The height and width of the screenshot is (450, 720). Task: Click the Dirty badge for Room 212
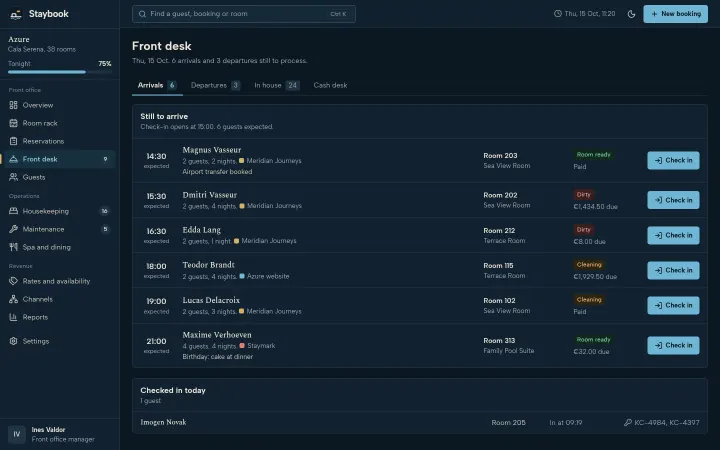(583, 230)
